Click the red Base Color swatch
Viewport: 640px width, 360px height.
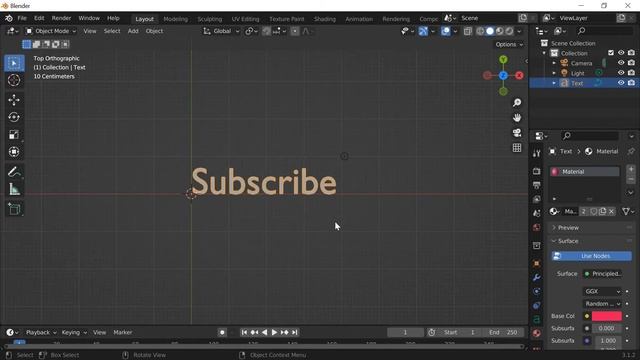click(607, 316)
